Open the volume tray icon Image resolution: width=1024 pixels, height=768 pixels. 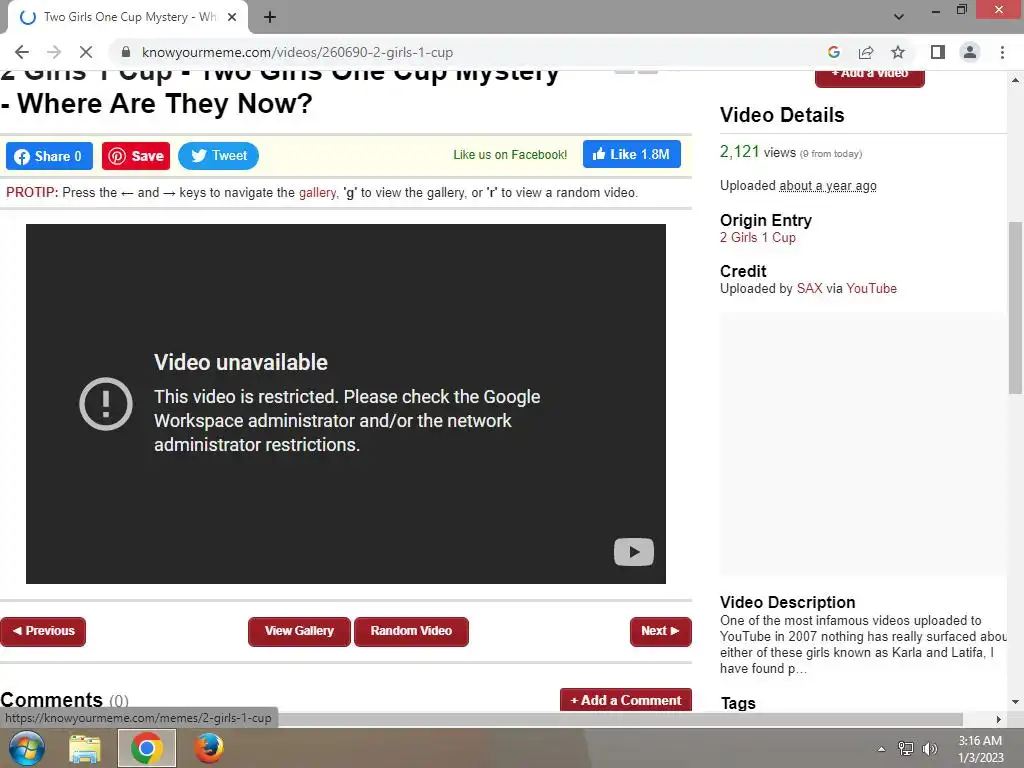pyautogui.click(x=930, y=749)
